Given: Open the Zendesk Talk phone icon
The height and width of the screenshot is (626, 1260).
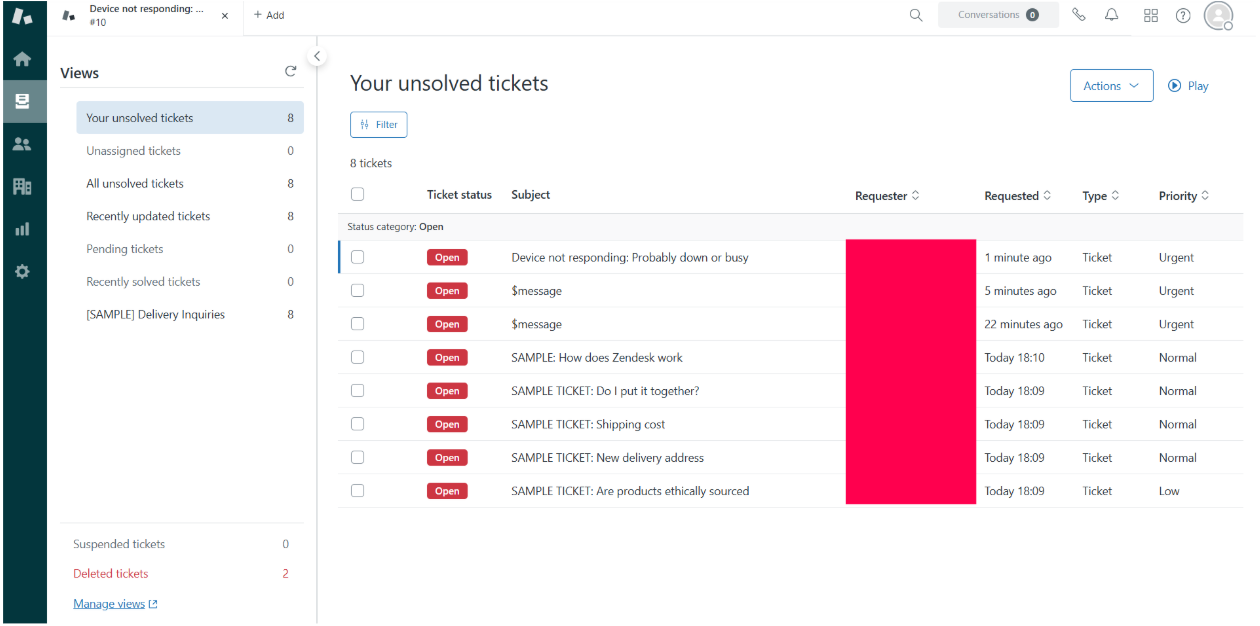Looking at the screenshot, I should (x=1079, y=15).
